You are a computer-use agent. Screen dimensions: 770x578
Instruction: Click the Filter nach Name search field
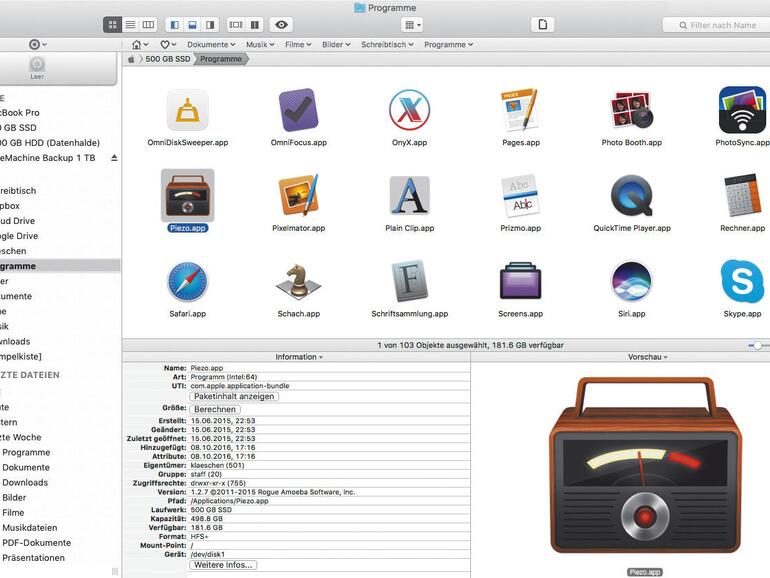coord(722,25)
